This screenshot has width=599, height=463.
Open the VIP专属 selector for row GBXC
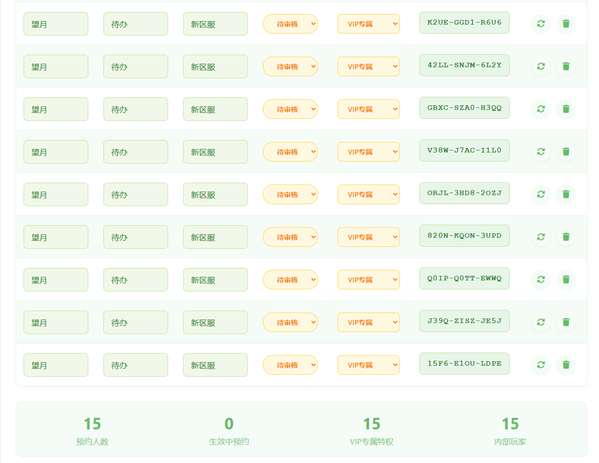tap(368, 109)
